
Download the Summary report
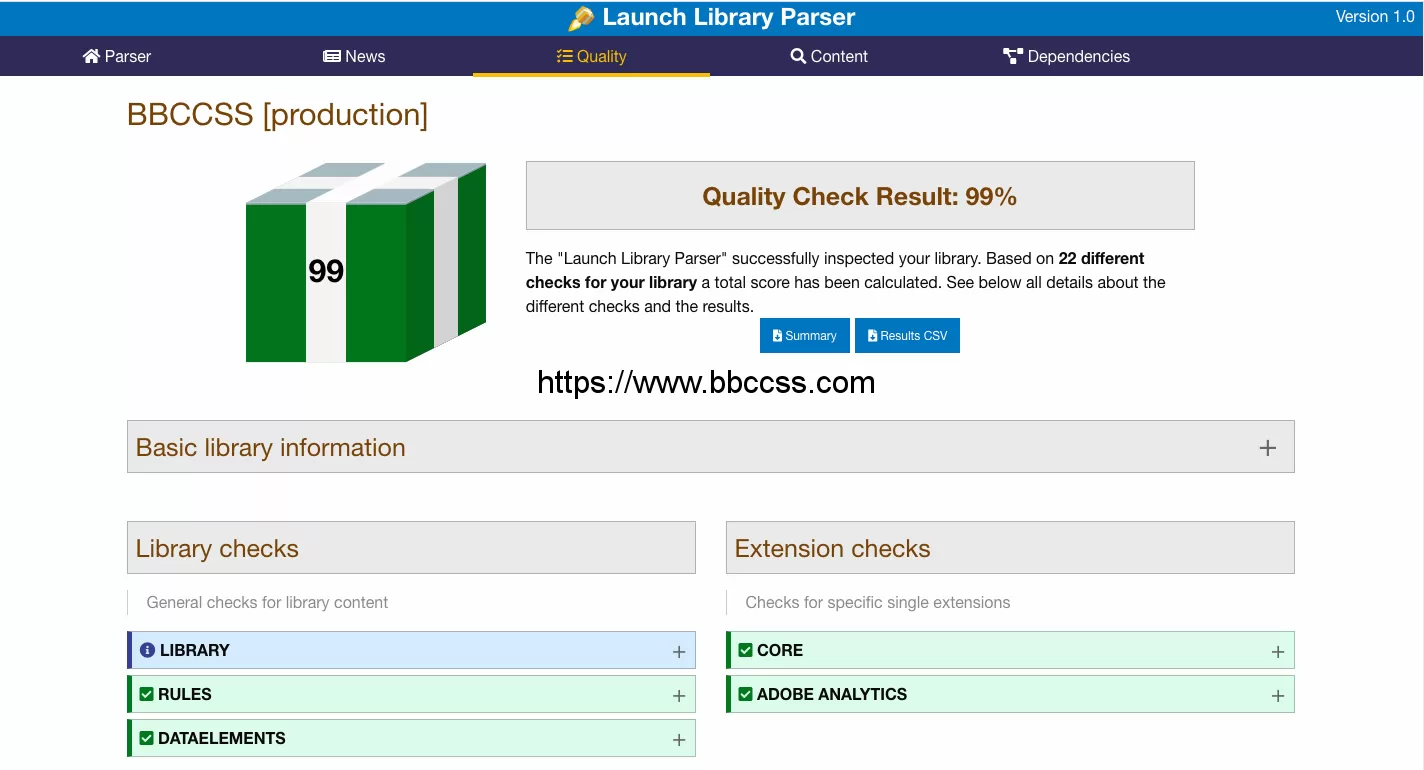coord(805,336)
